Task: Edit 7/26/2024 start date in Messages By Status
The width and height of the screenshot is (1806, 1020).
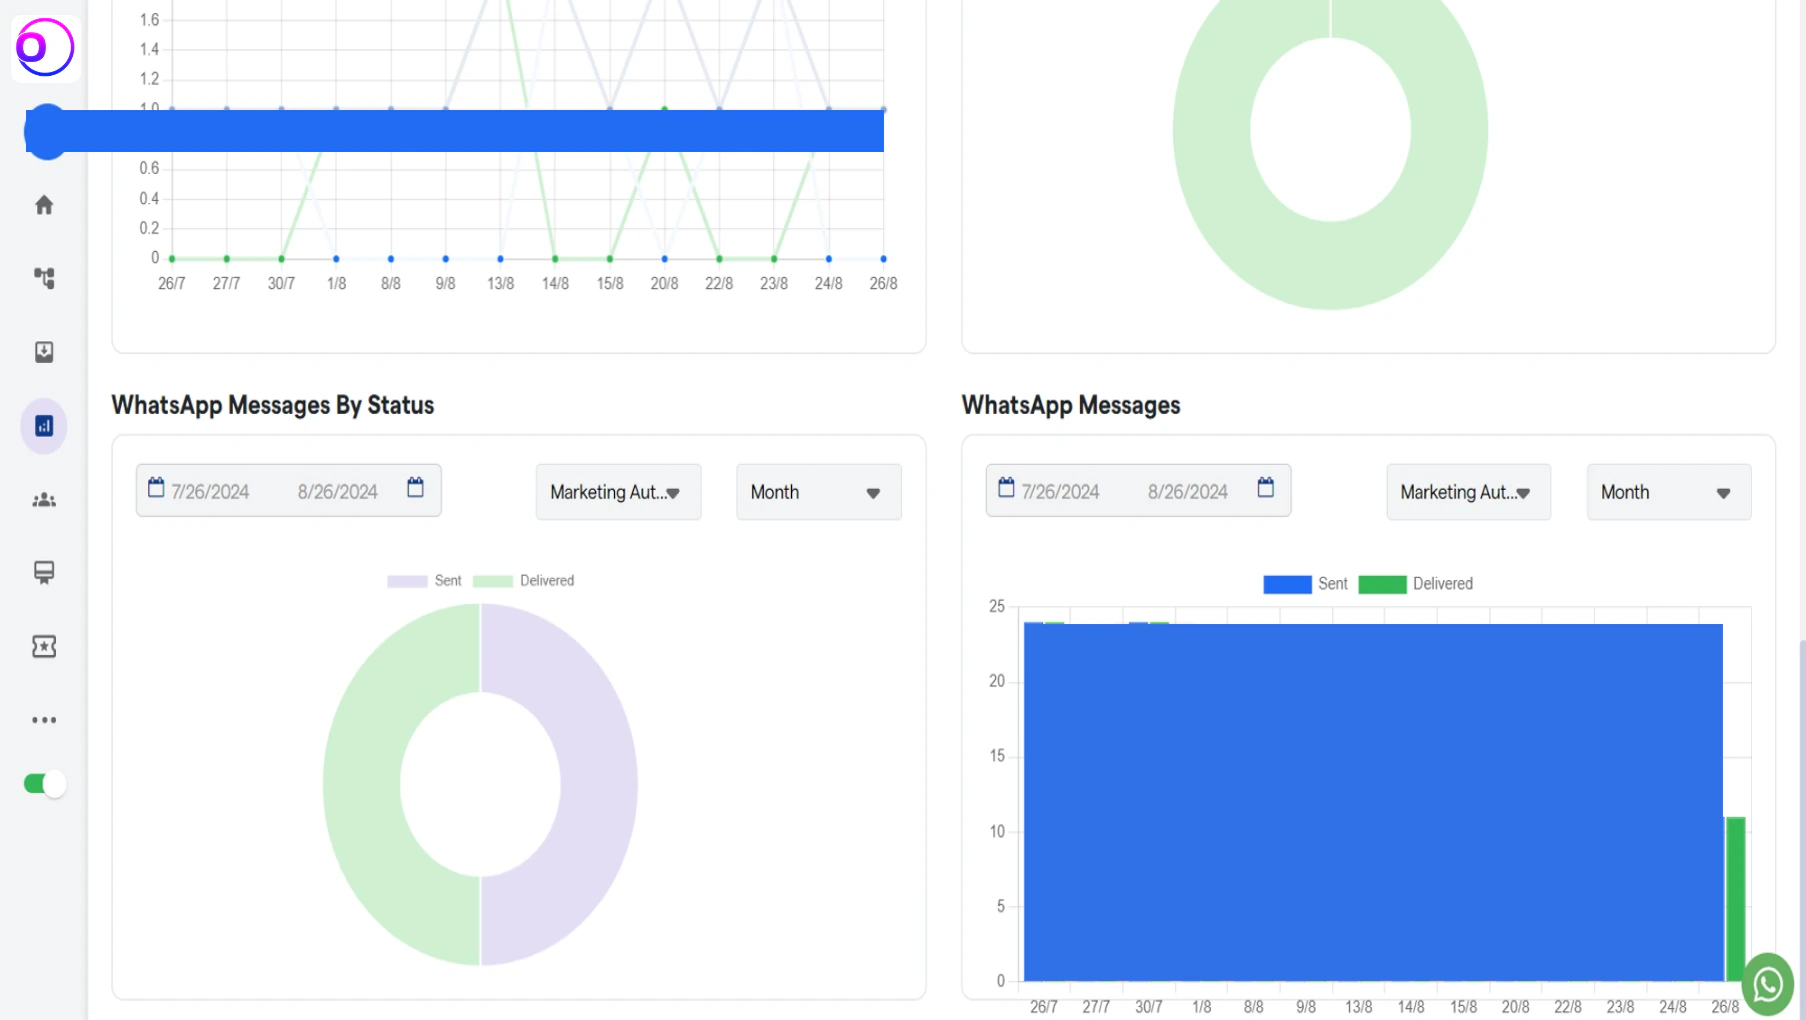Action: tap(210, 492)
